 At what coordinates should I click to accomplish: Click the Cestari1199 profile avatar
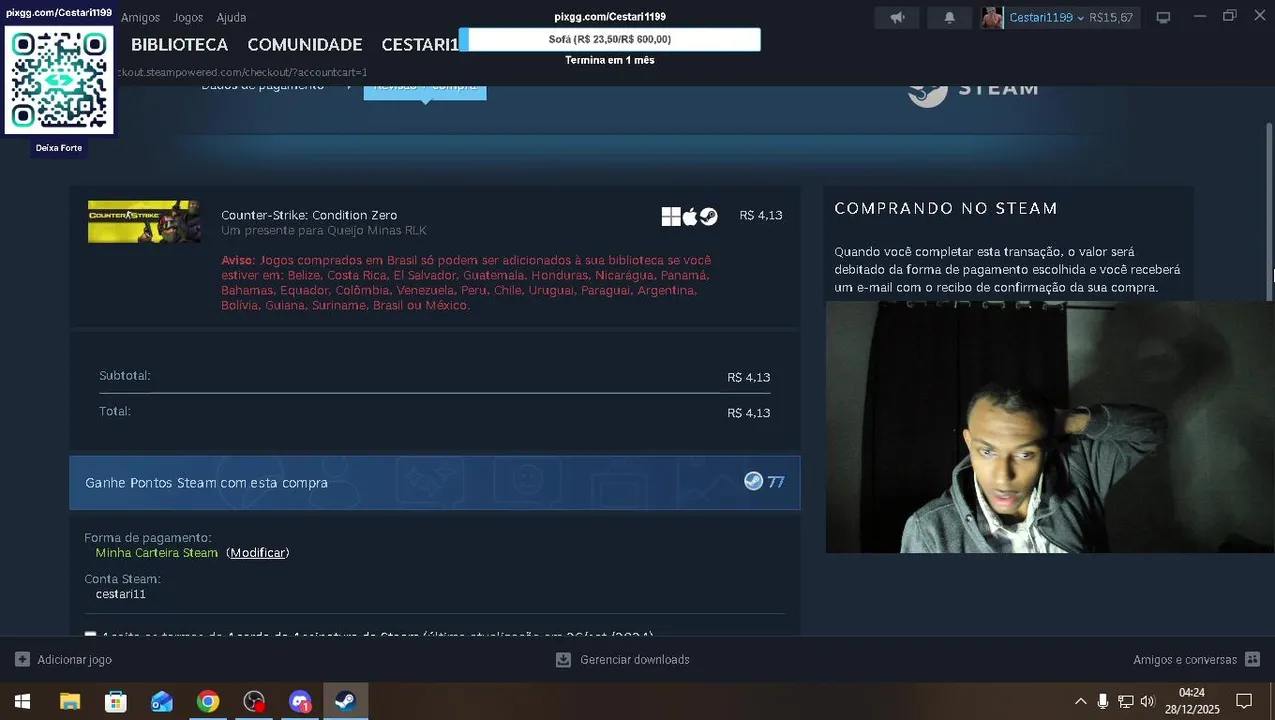(992, 17)
